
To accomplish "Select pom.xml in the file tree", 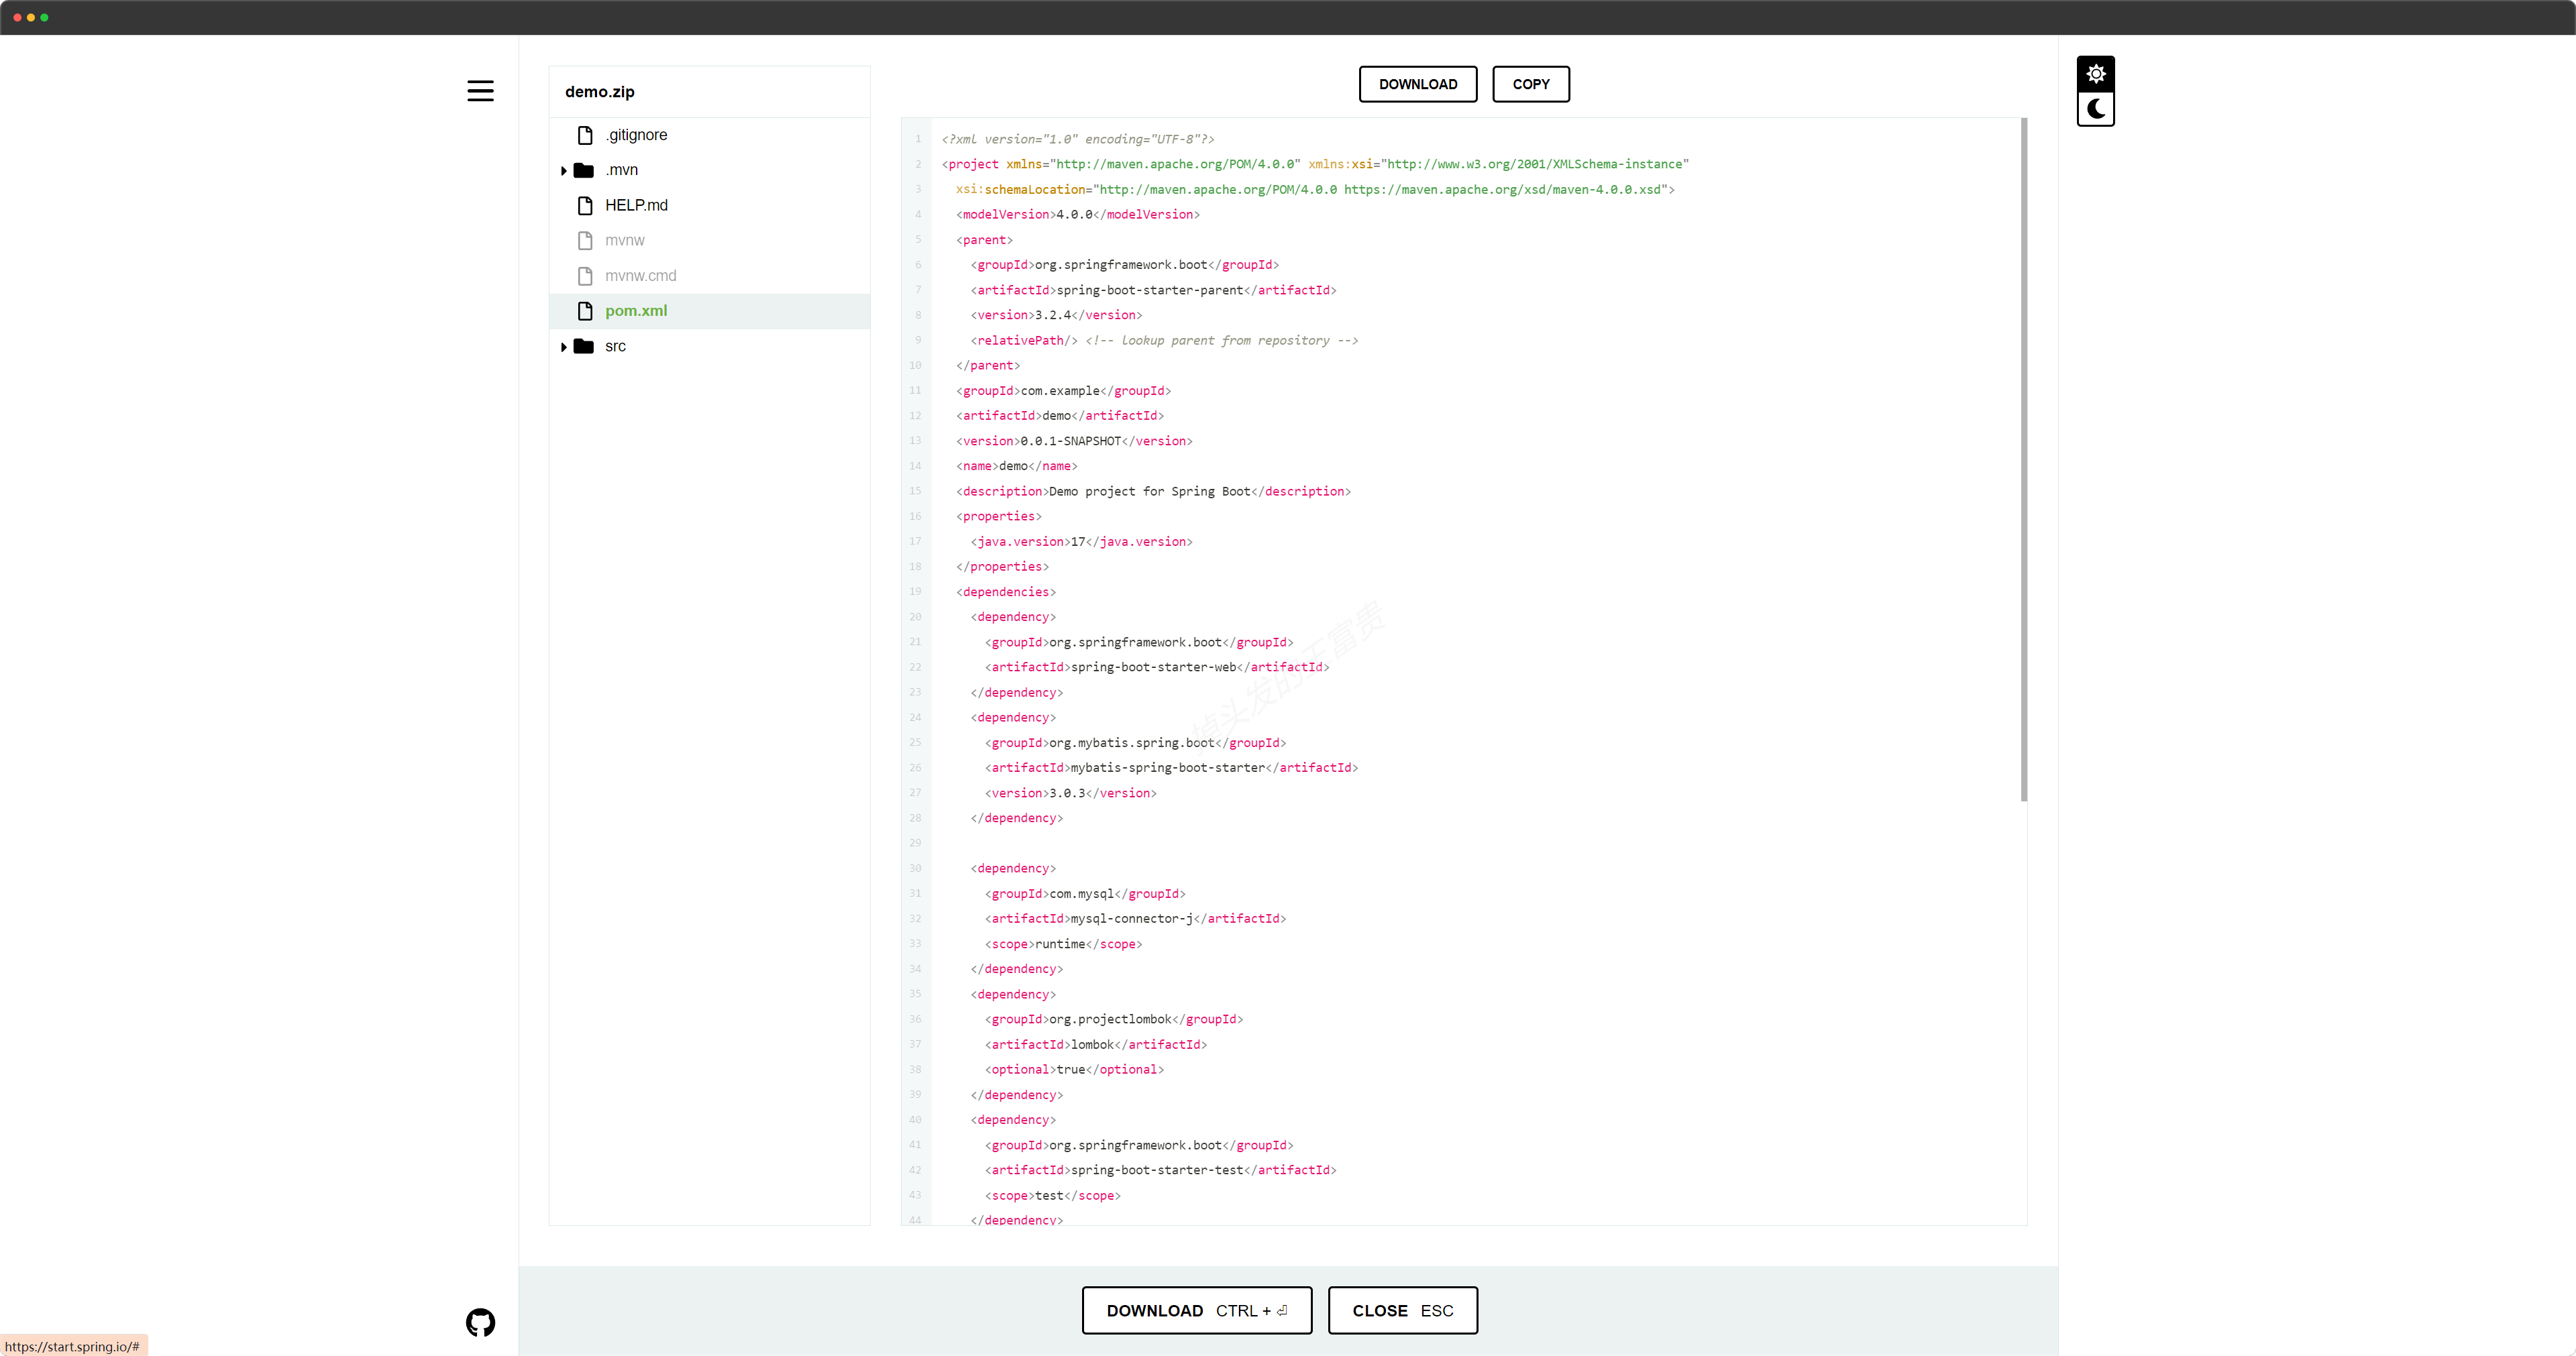I will [x=636, y=311].
